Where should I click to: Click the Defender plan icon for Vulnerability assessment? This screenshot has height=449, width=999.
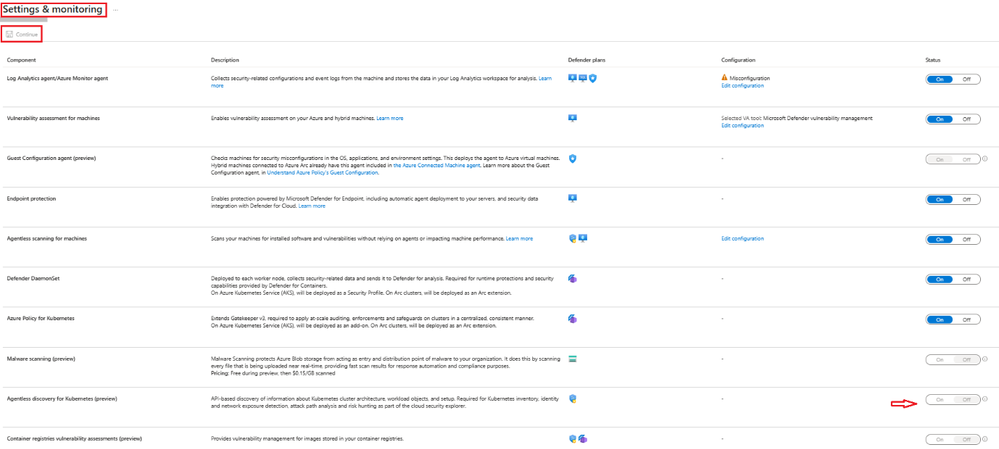pos(572,118)
